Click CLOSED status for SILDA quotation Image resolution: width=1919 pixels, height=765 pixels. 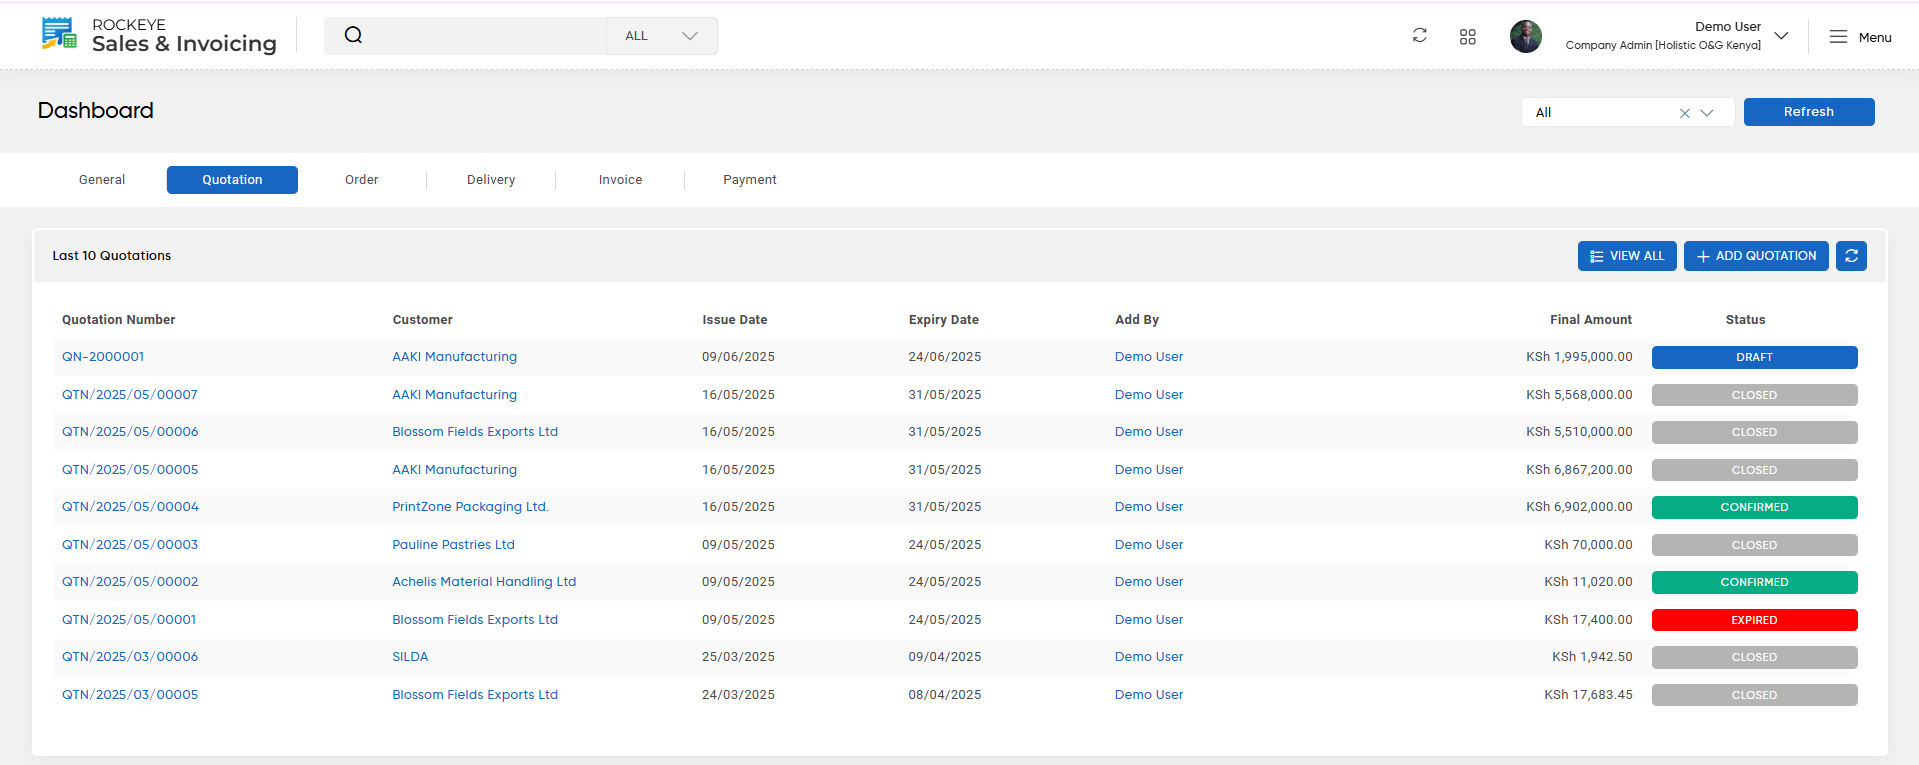pyautogui.click(x=1754, y=657)
